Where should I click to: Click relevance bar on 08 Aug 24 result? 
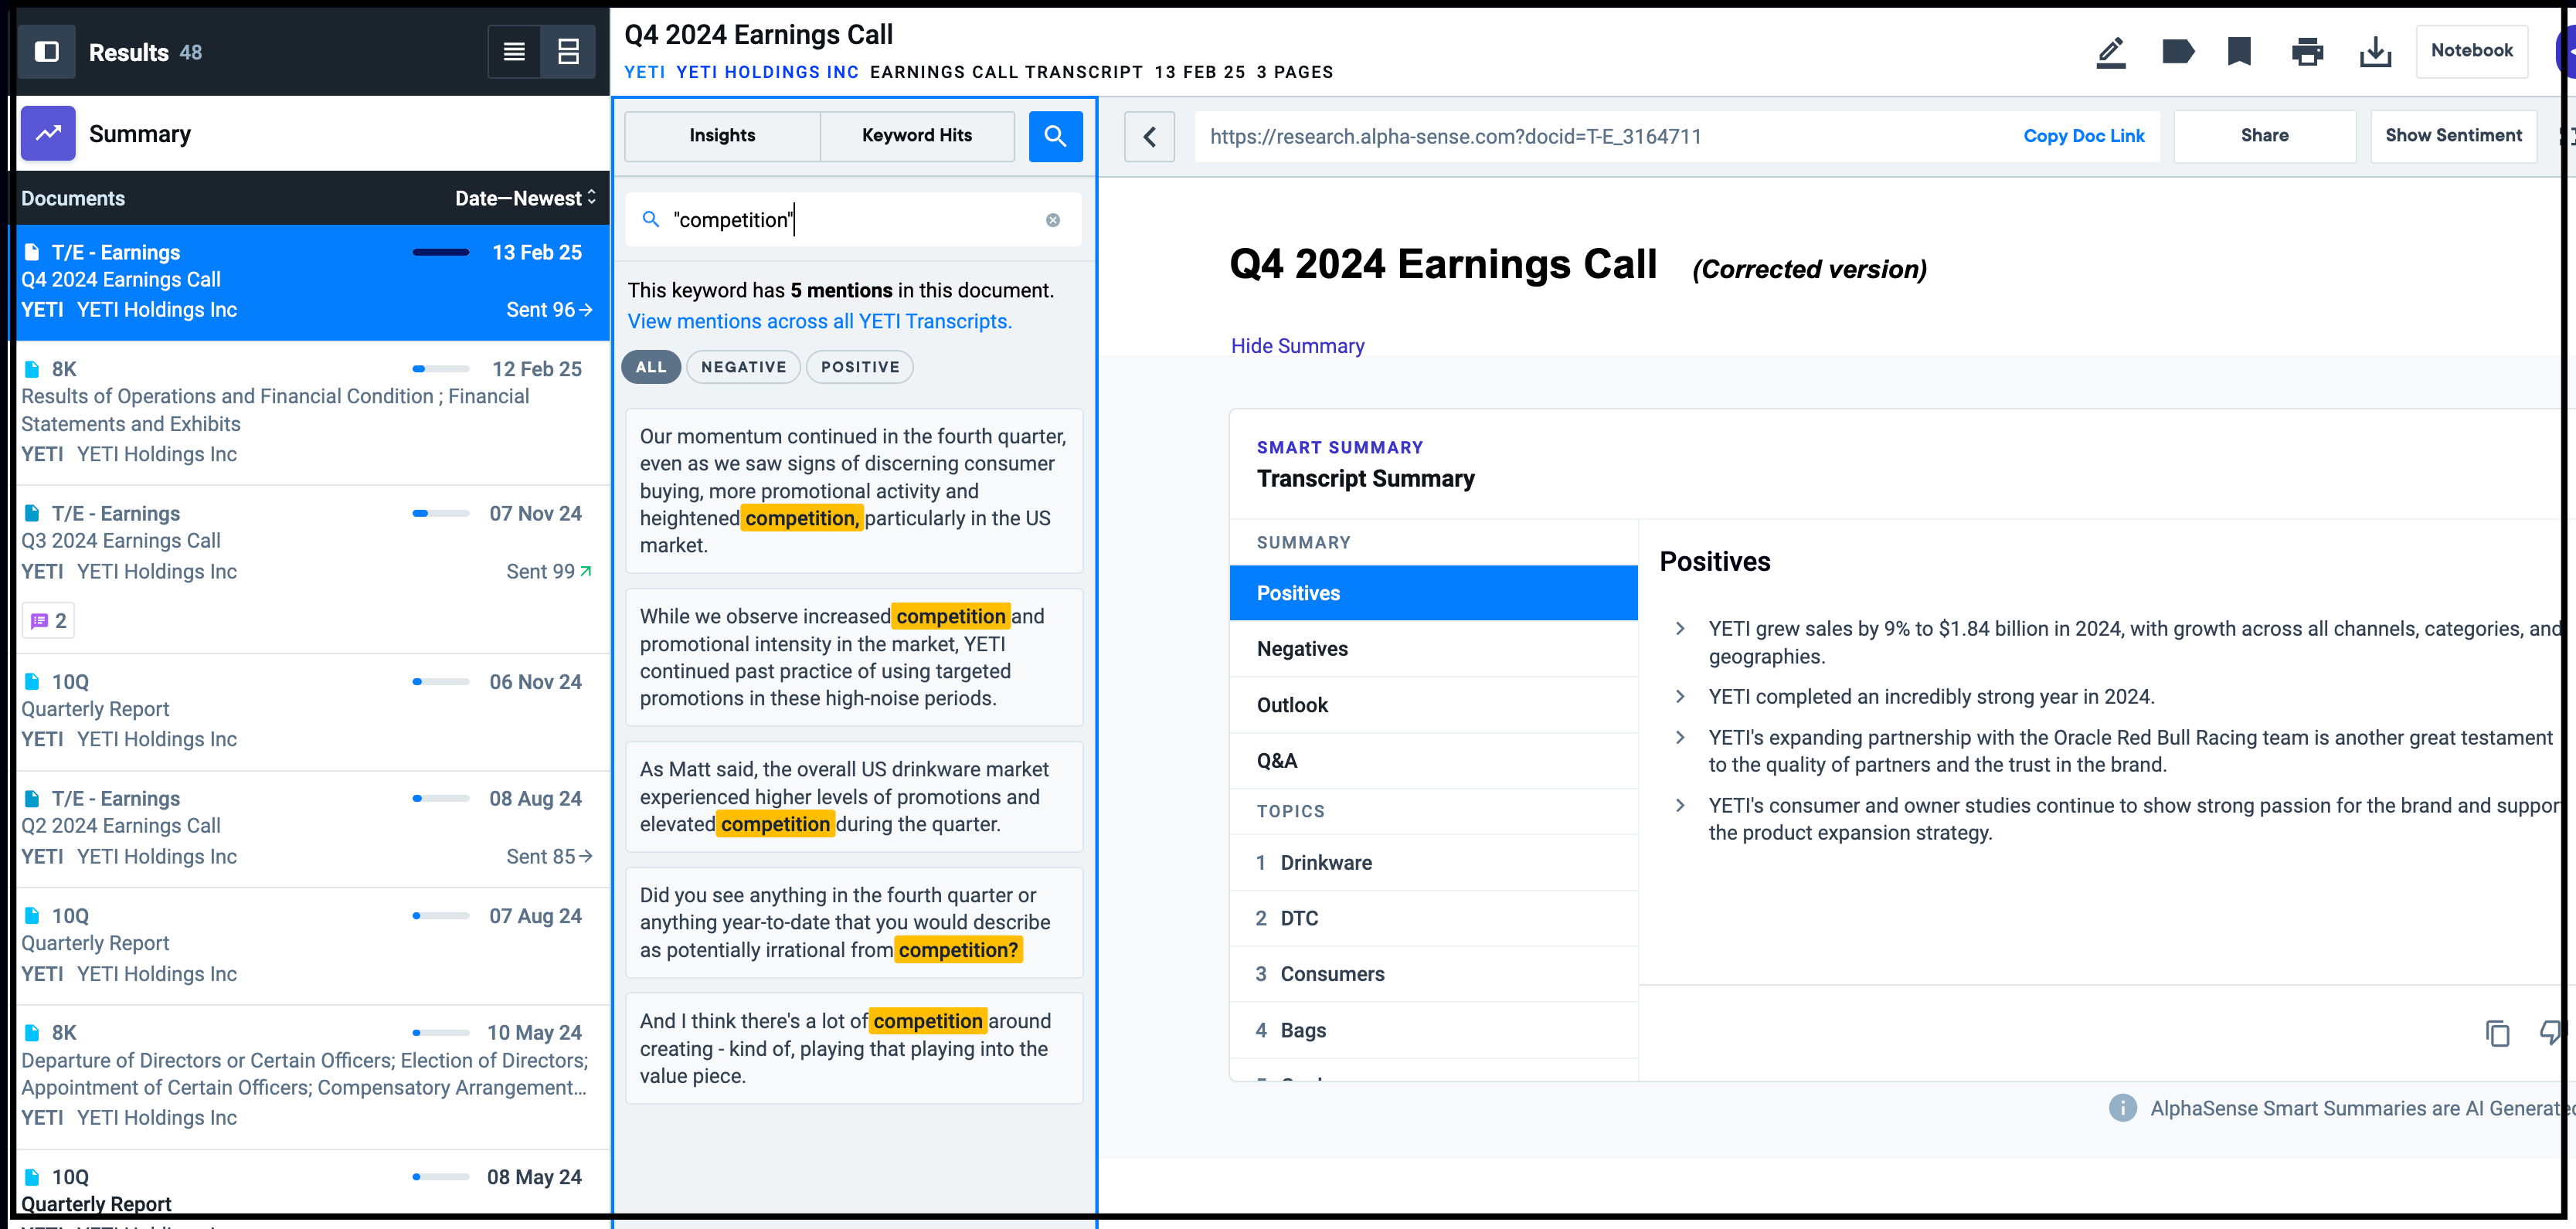pyautogui.click(x=441, y=798)
